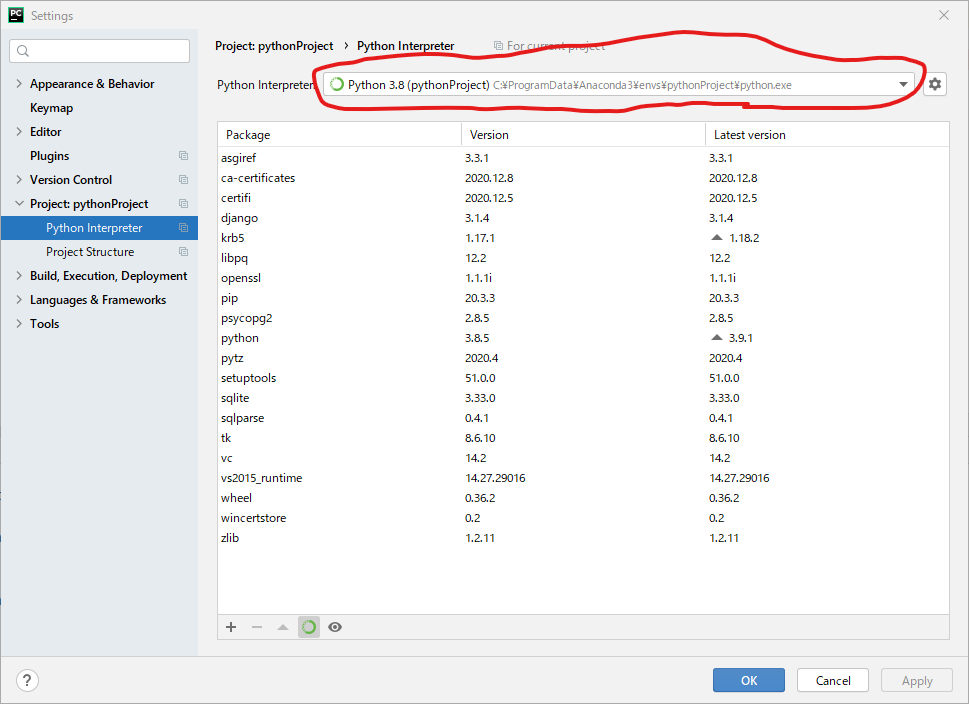Click the project icon beside Project Structure
The width and height of the screenshot is (969, 704).
point(184,252)
